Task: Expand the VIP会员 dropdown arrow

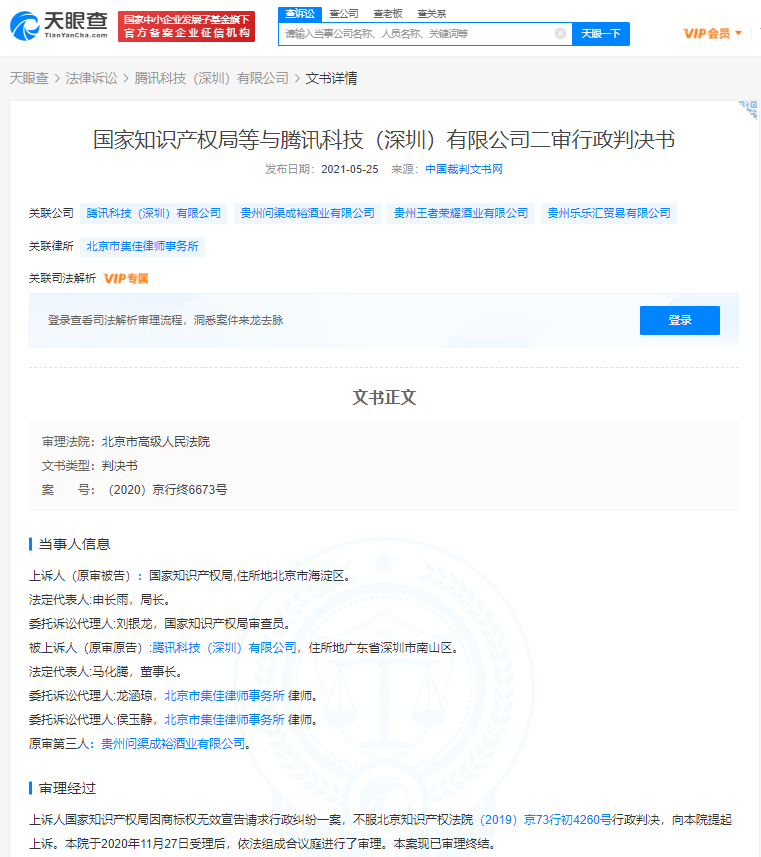Action: (738, 33)
